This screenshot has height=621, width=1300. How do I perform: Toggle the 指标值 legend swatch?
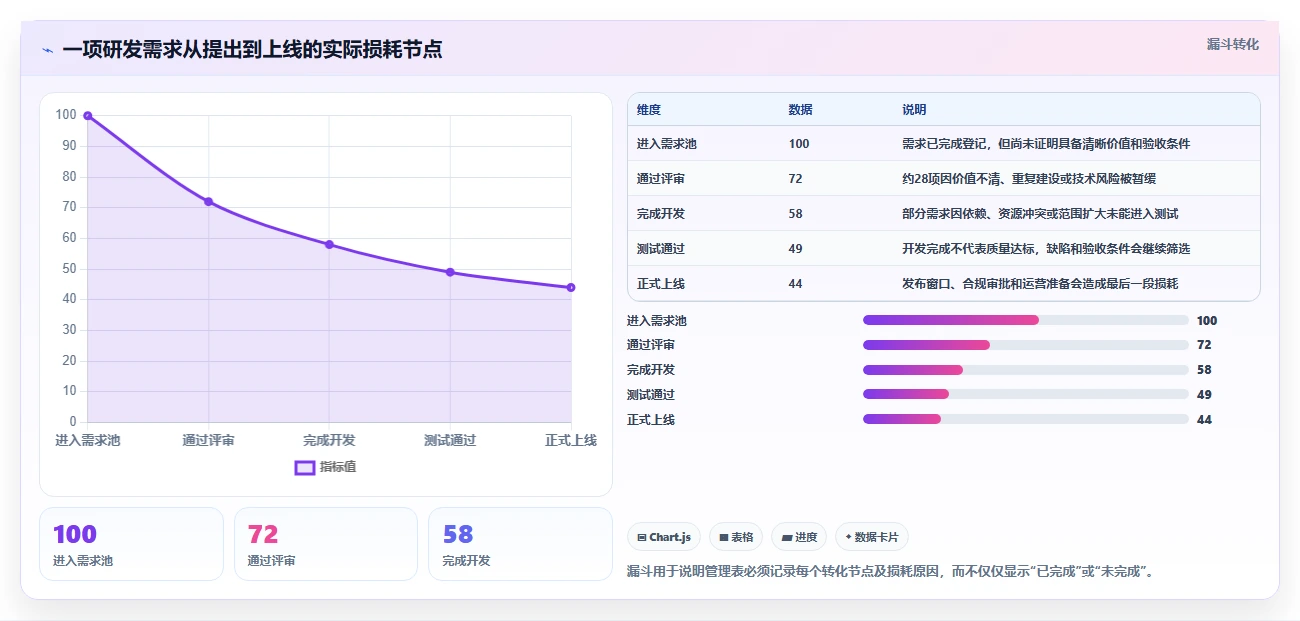pyautogui.click(x=305, y=467)
